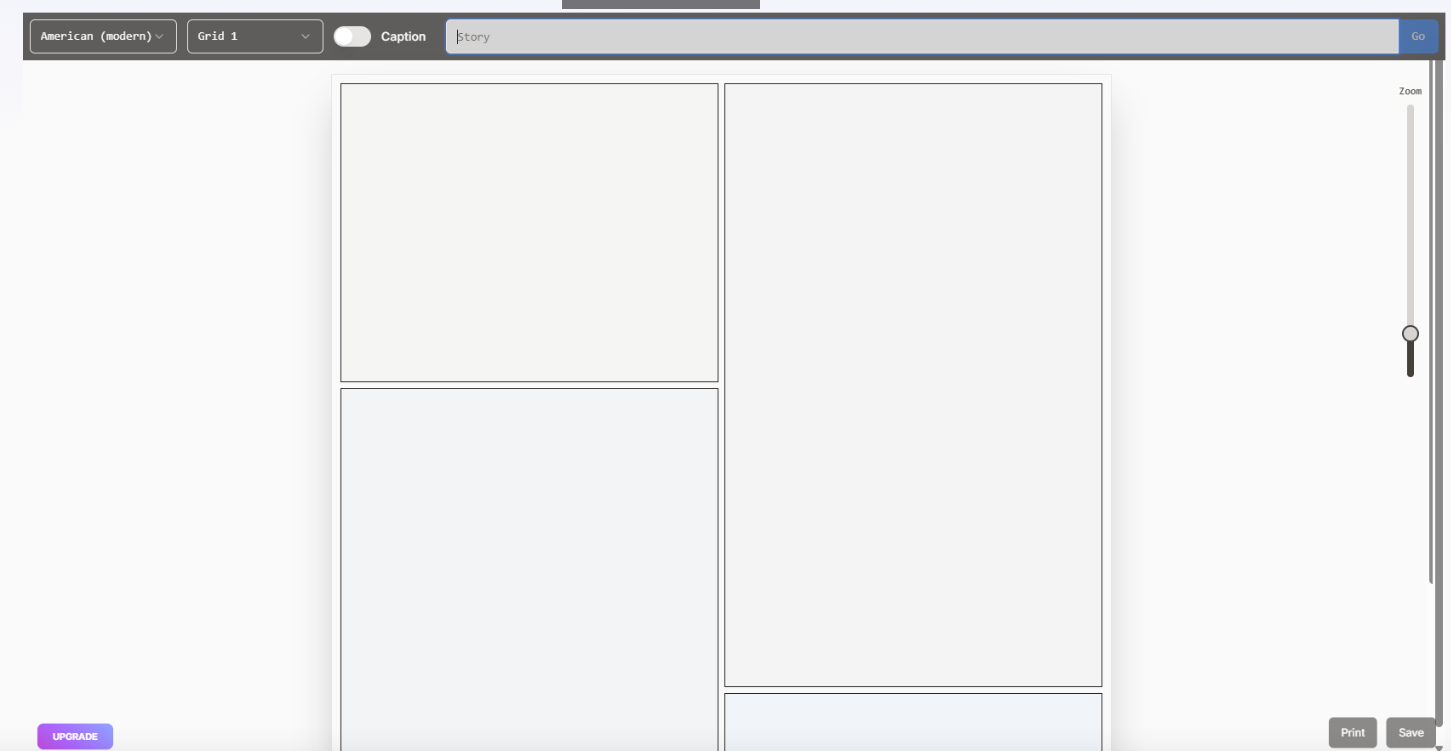
Task: Click the purple UPGRADE button
Action: pos(75,736)
